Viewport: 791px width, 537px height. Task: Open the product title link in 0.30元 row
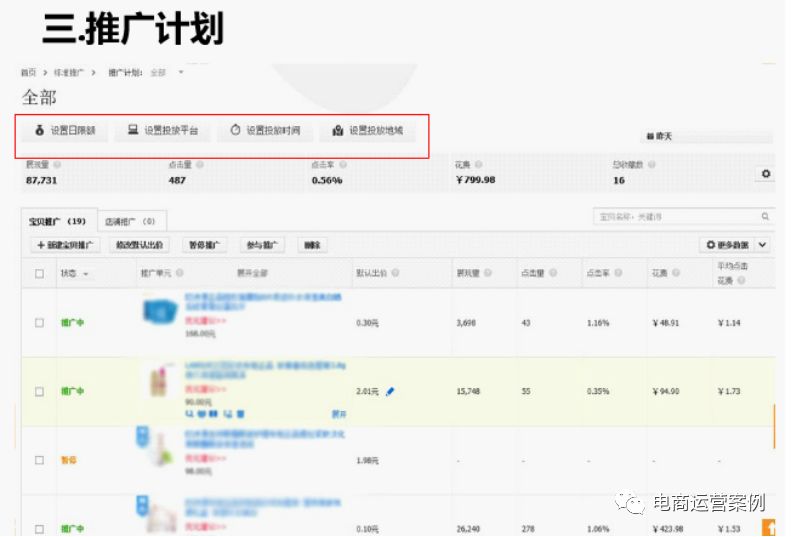click(262, 302)
